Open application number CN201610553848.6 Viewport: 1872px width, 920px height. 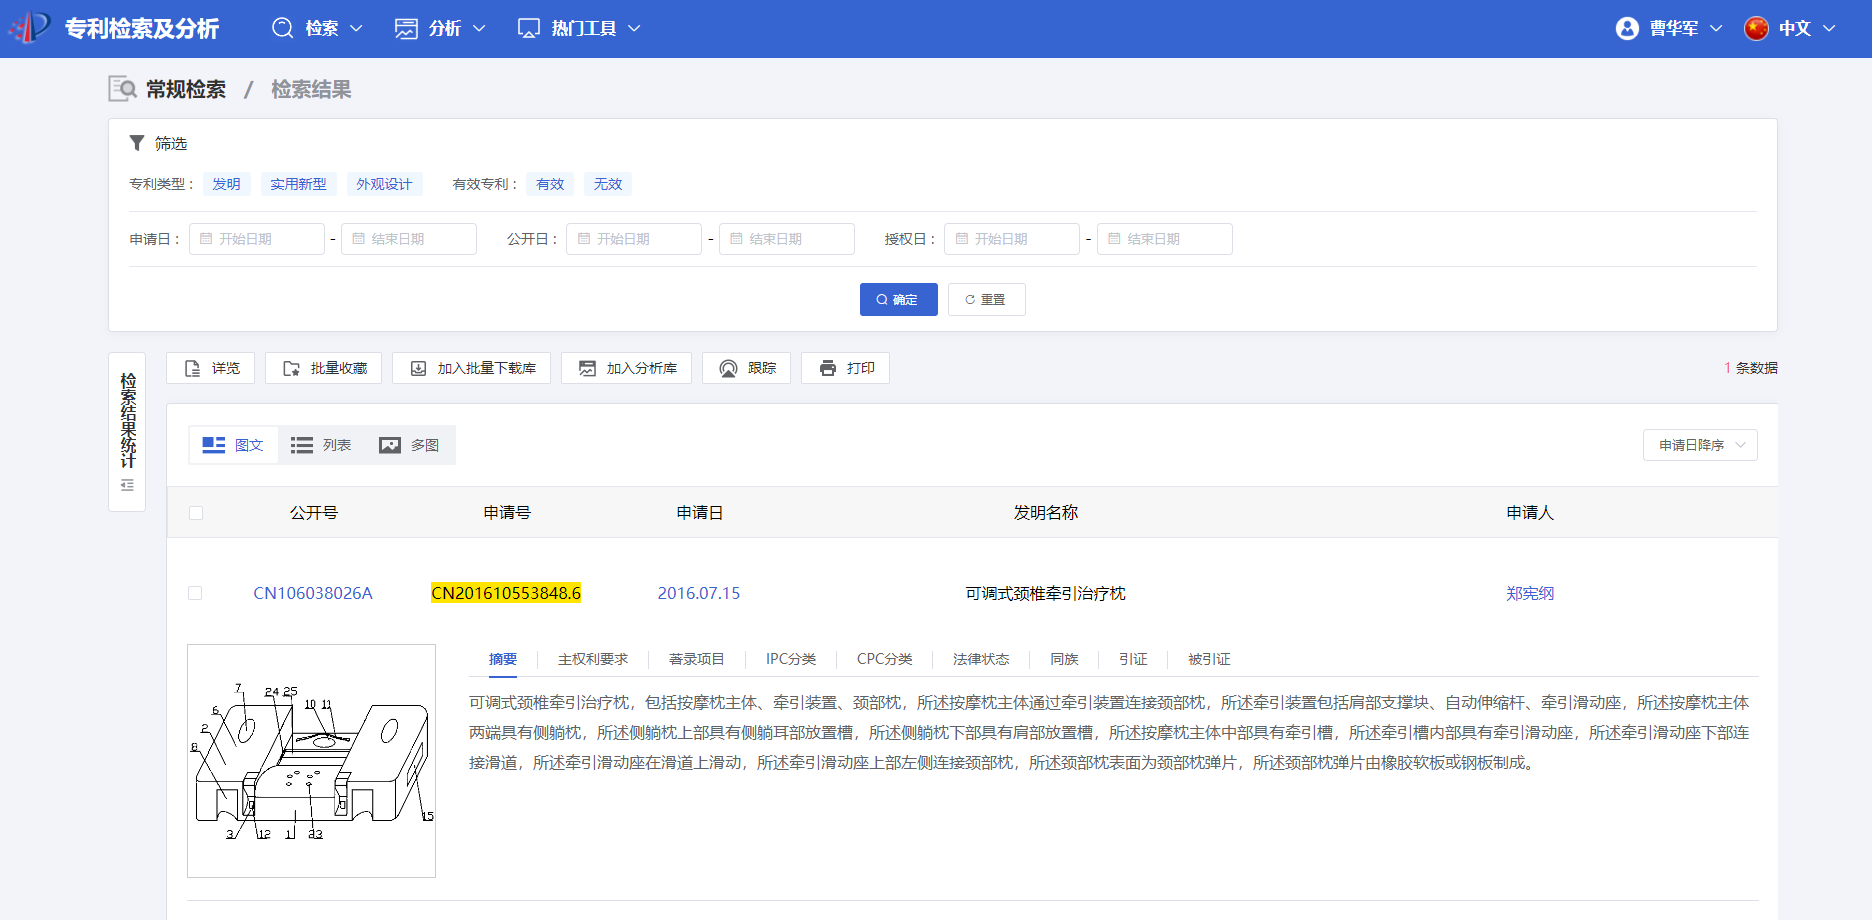506,593
